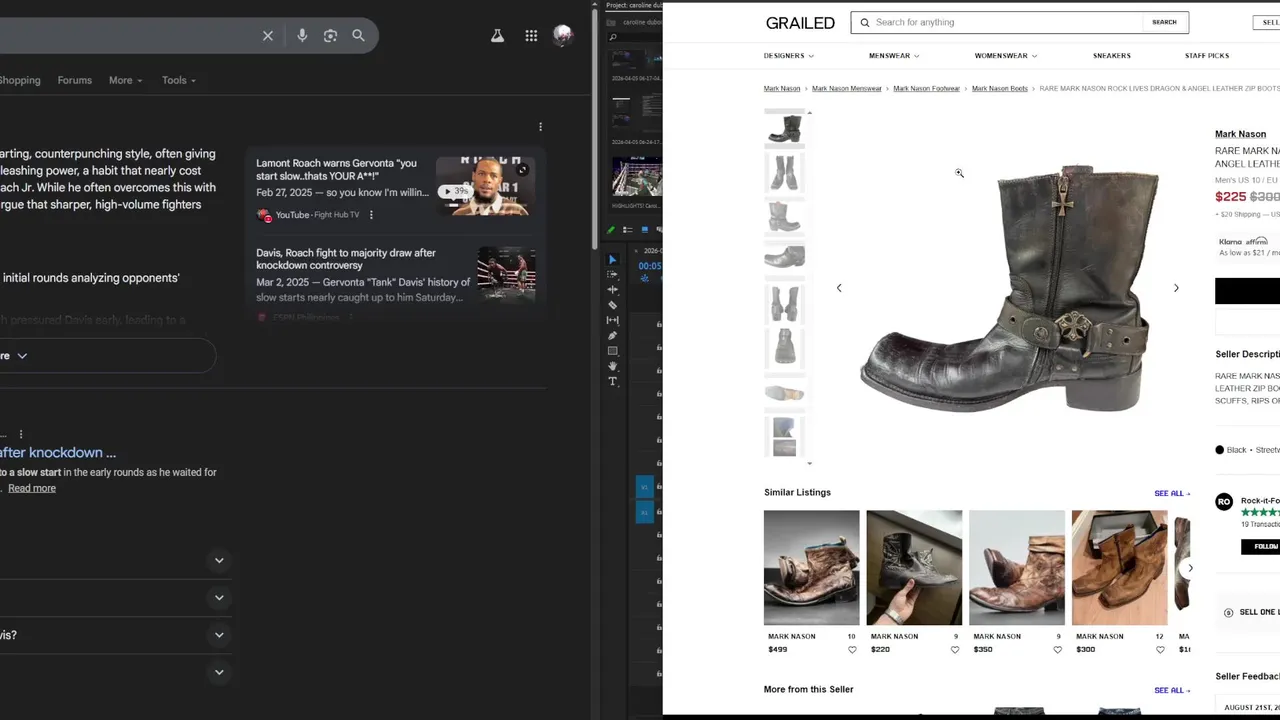
Task: Select the Type tool in Premiere
Action: pyautogui.click(x=613, y=382)
